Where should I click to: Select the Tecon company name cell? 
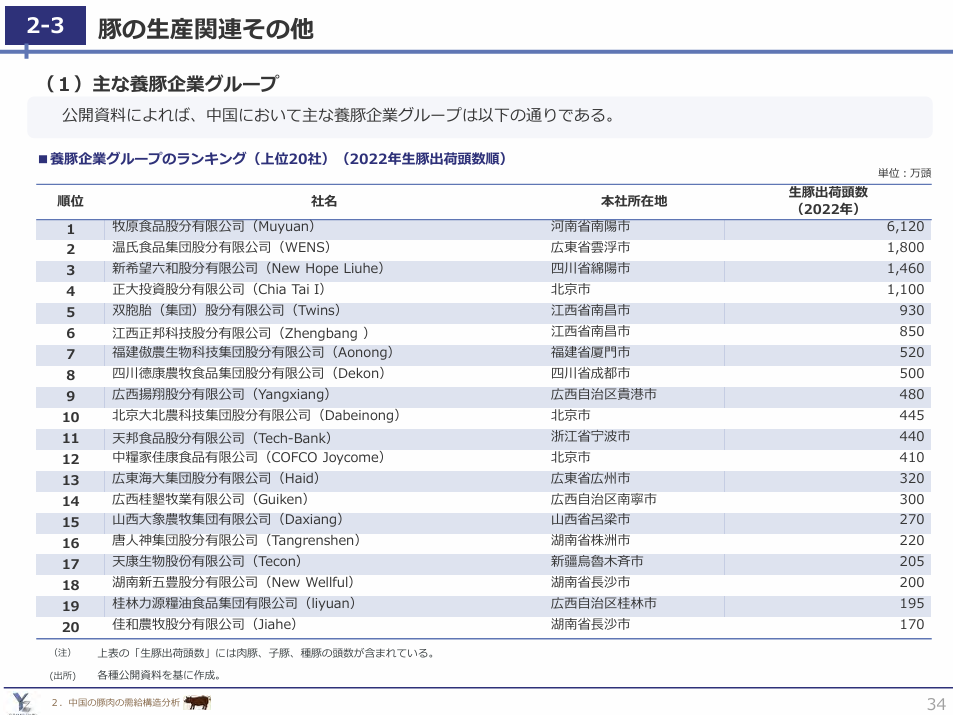coord(207,561)
